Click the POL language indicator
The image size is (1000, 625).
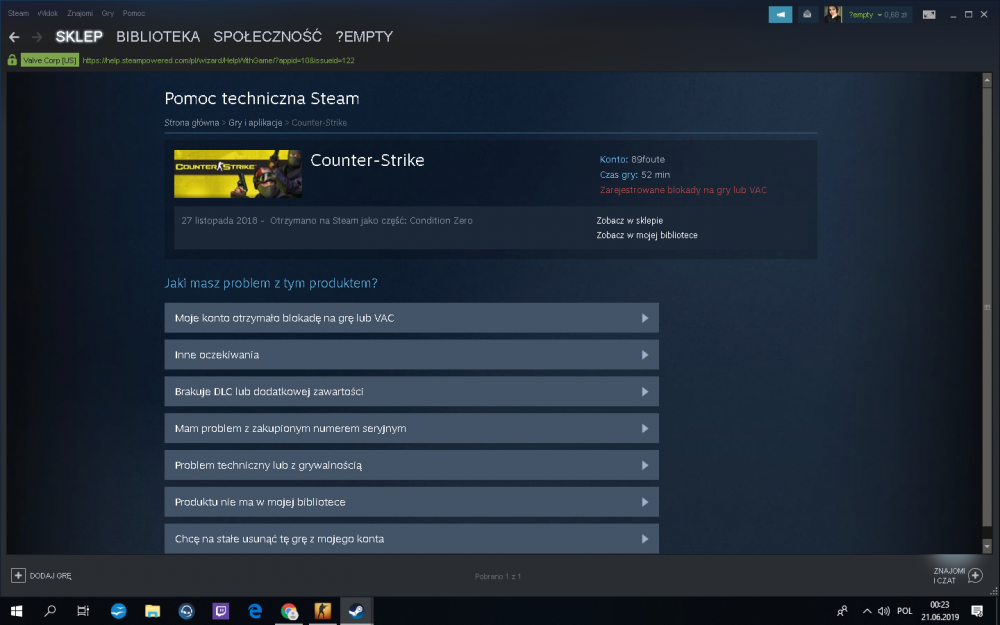pyautogui.click(x=904, y=611)
